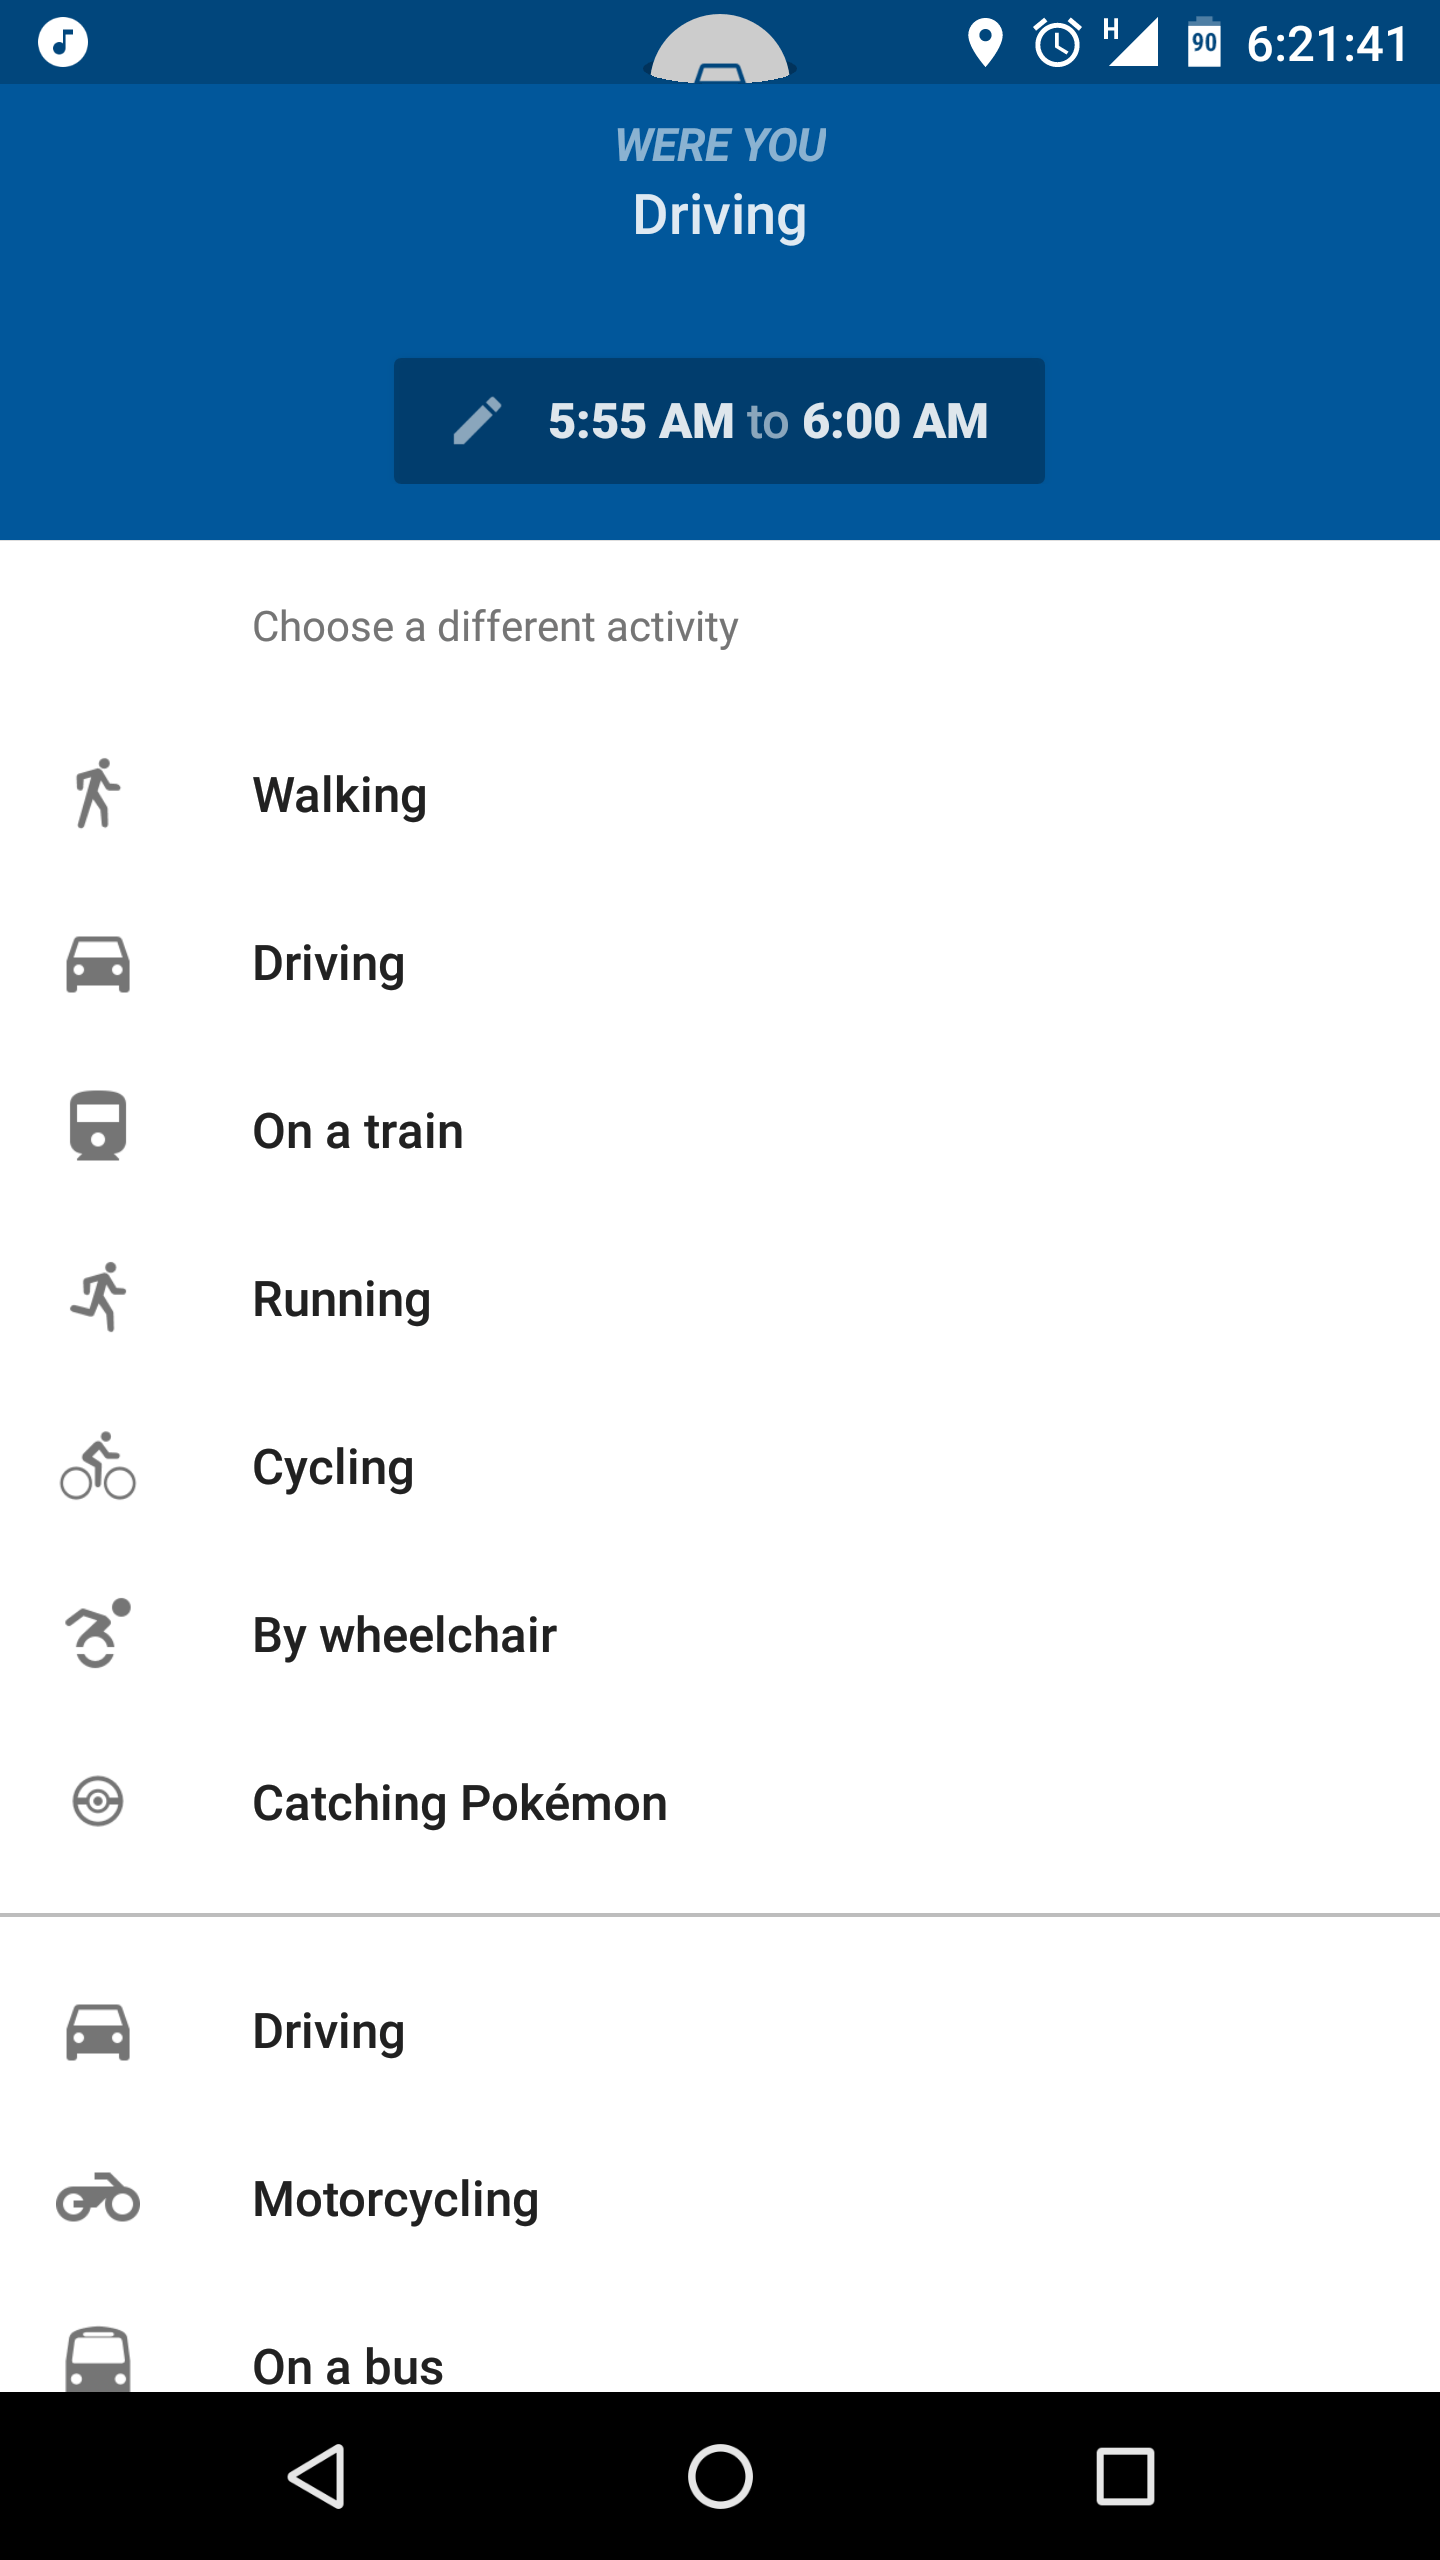1440x2560 pixels.
Task: Tap the train icon
Action: point(98,1127)
